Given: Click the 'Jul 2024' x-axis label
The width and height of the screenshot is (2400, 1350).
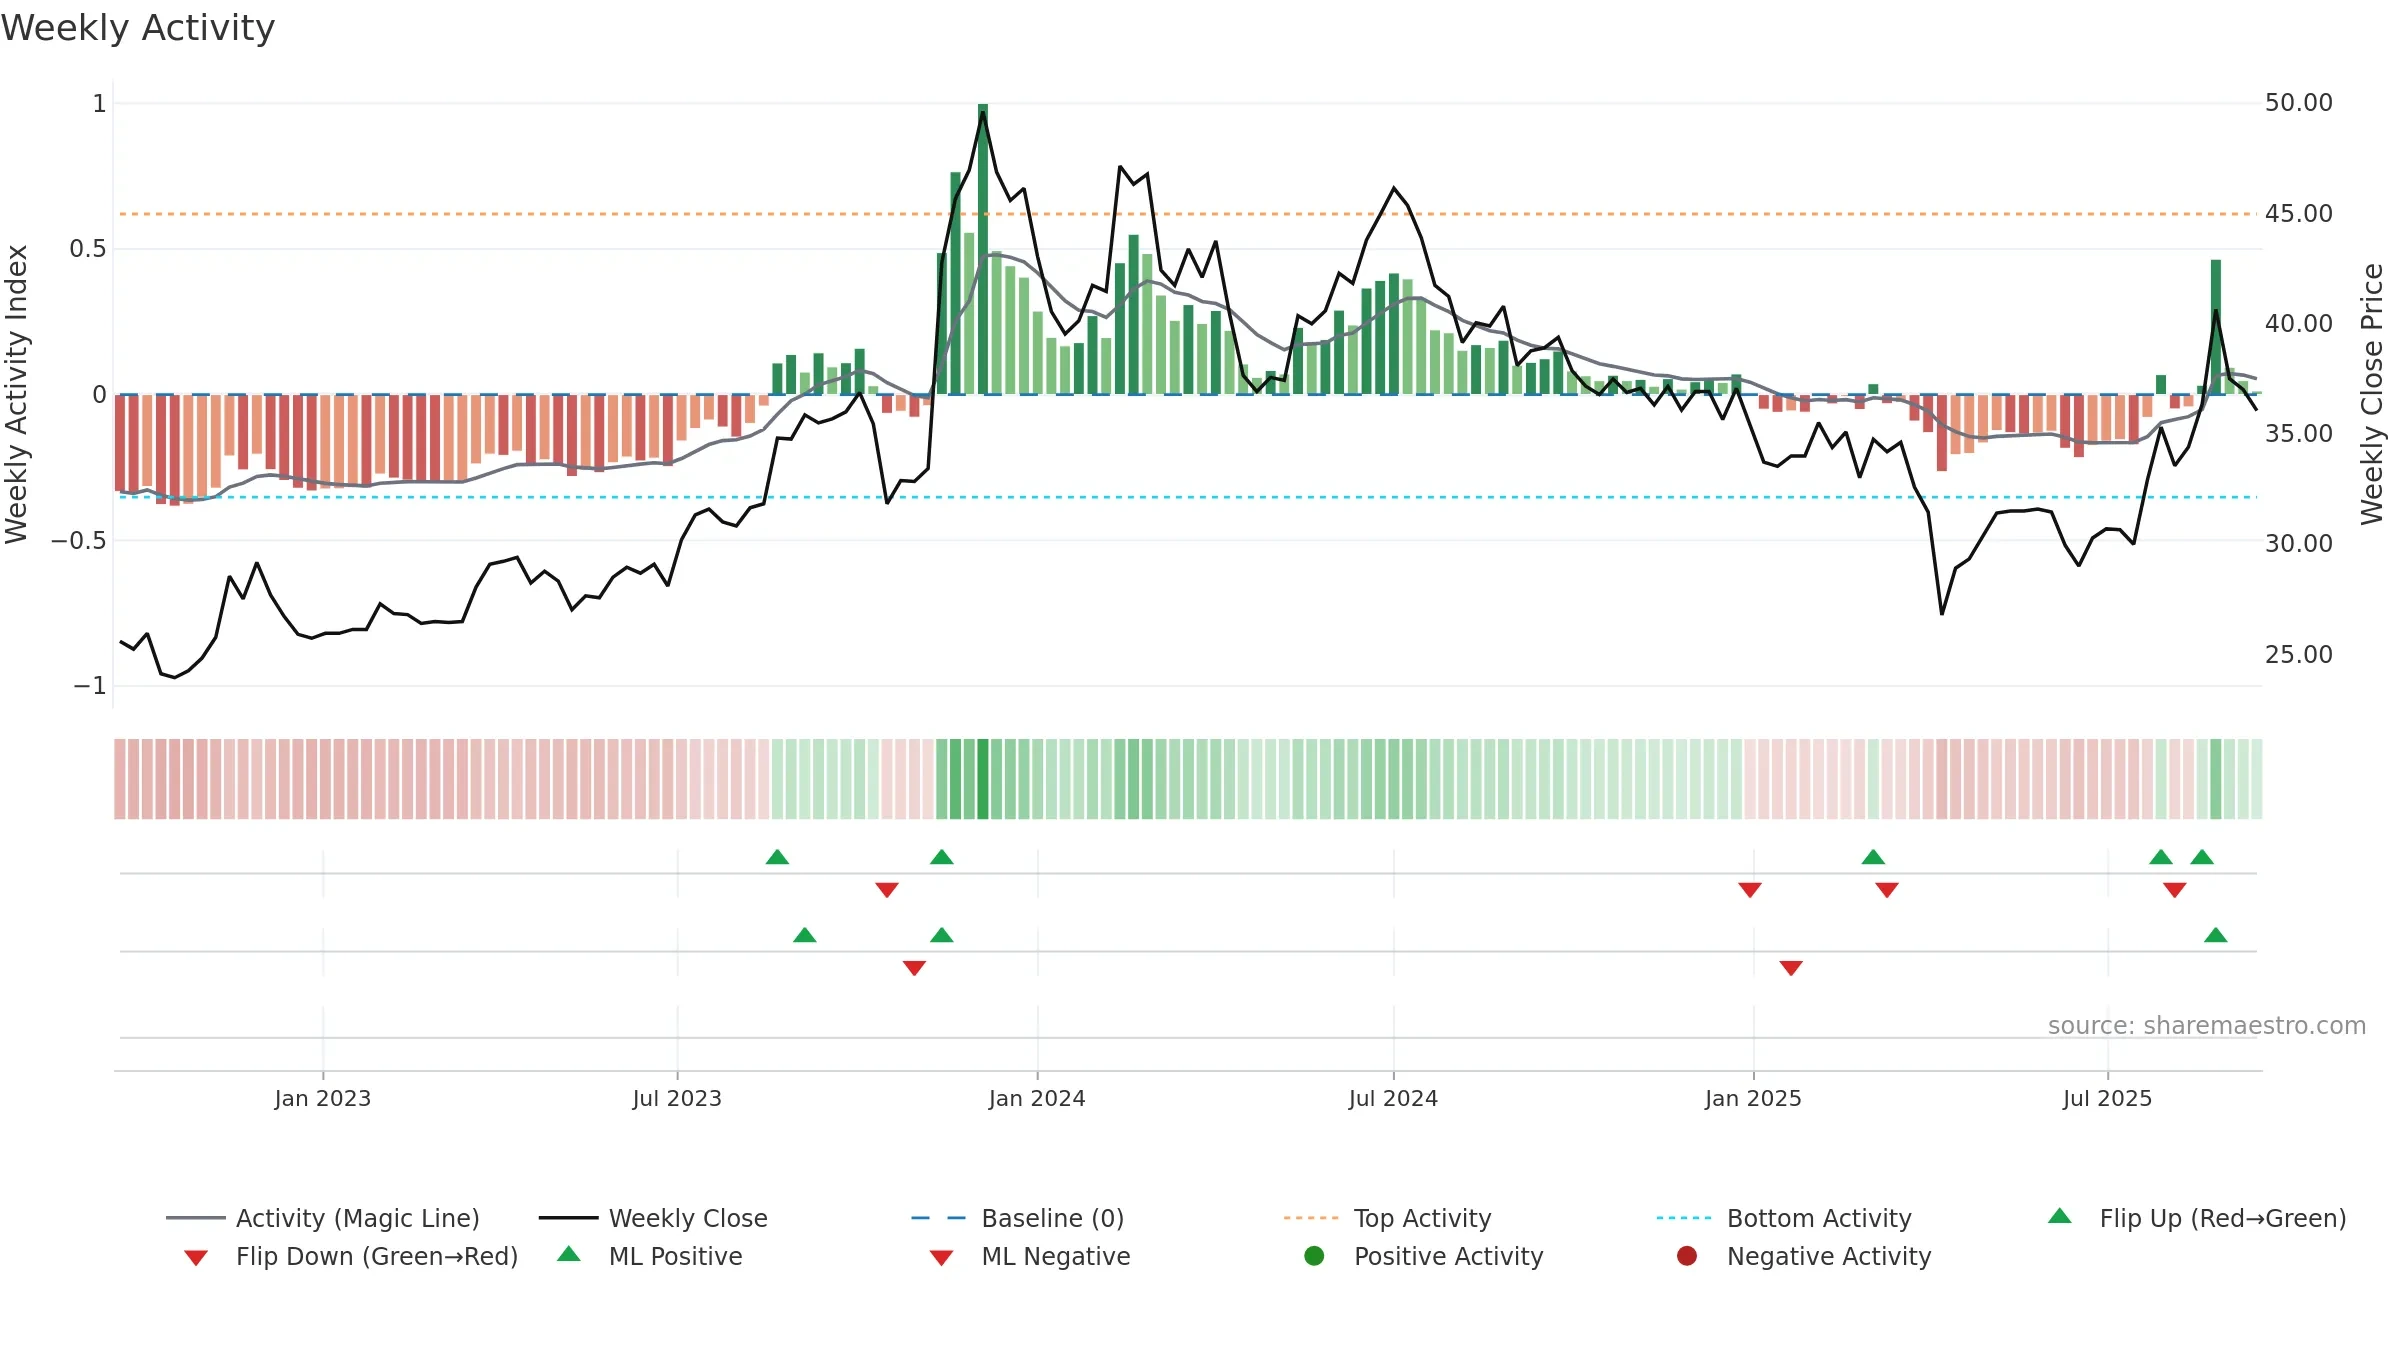Looking at the screenshot, I should pos(1393,1098).
